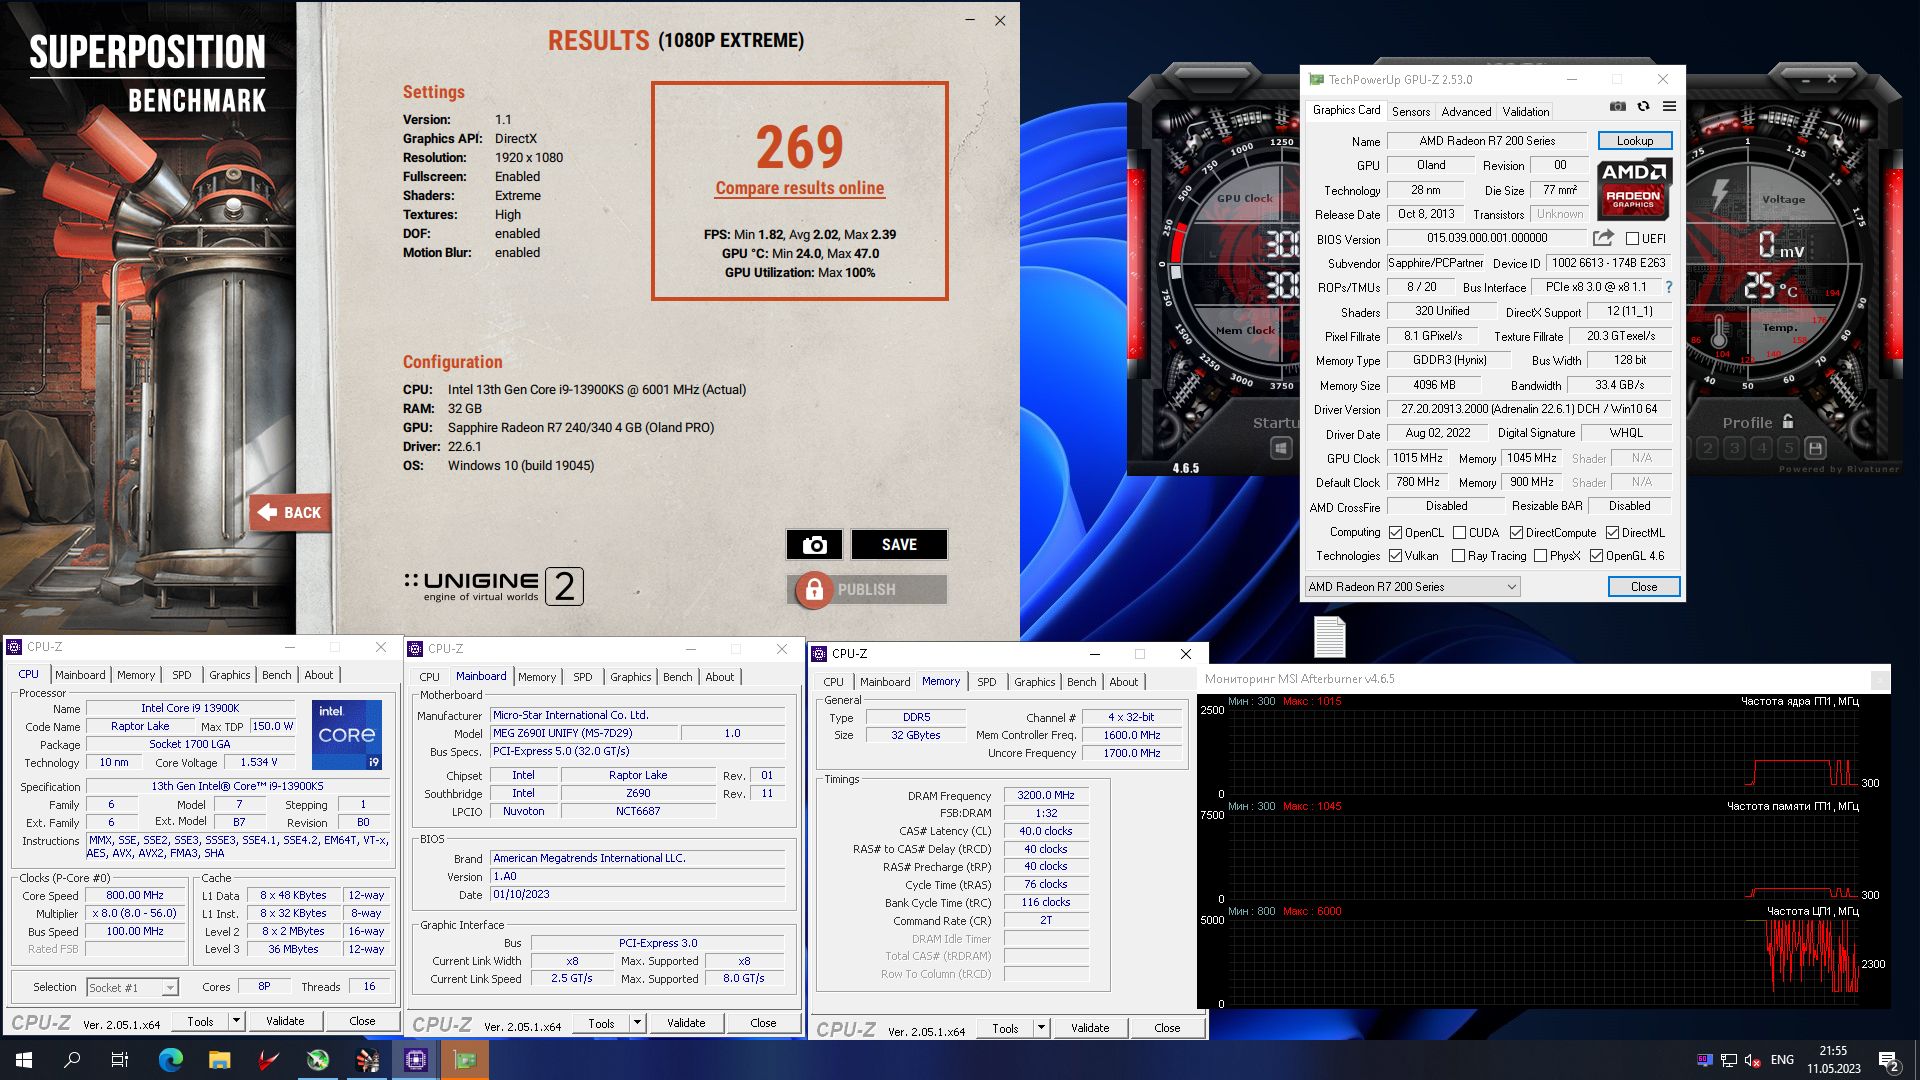Click the Afterburner Windows startup icon

1281,448
